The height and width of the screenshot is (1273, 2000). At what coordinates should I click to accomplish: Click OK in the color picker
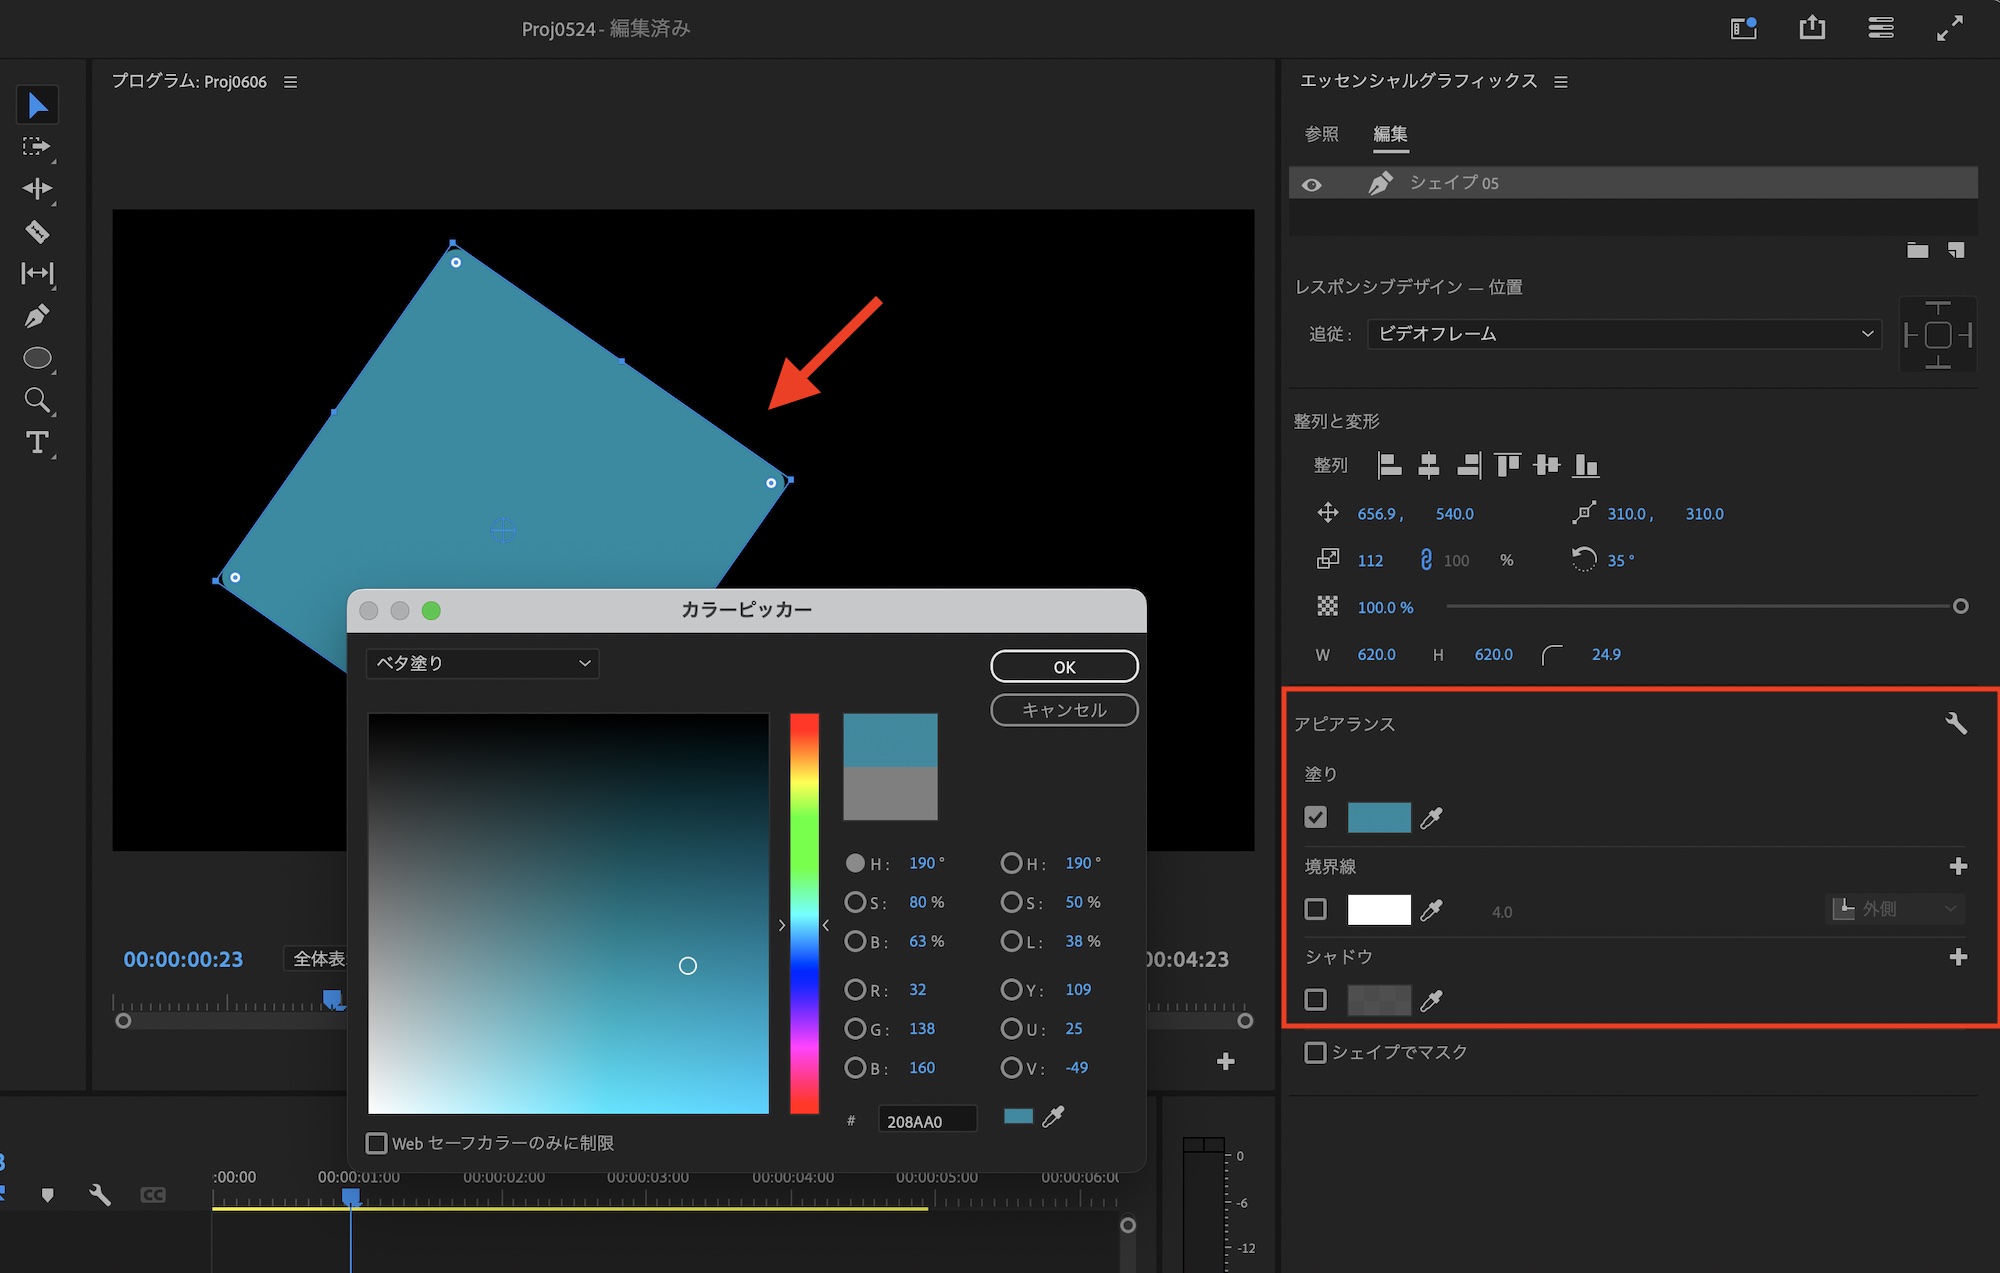point(1064,667)
